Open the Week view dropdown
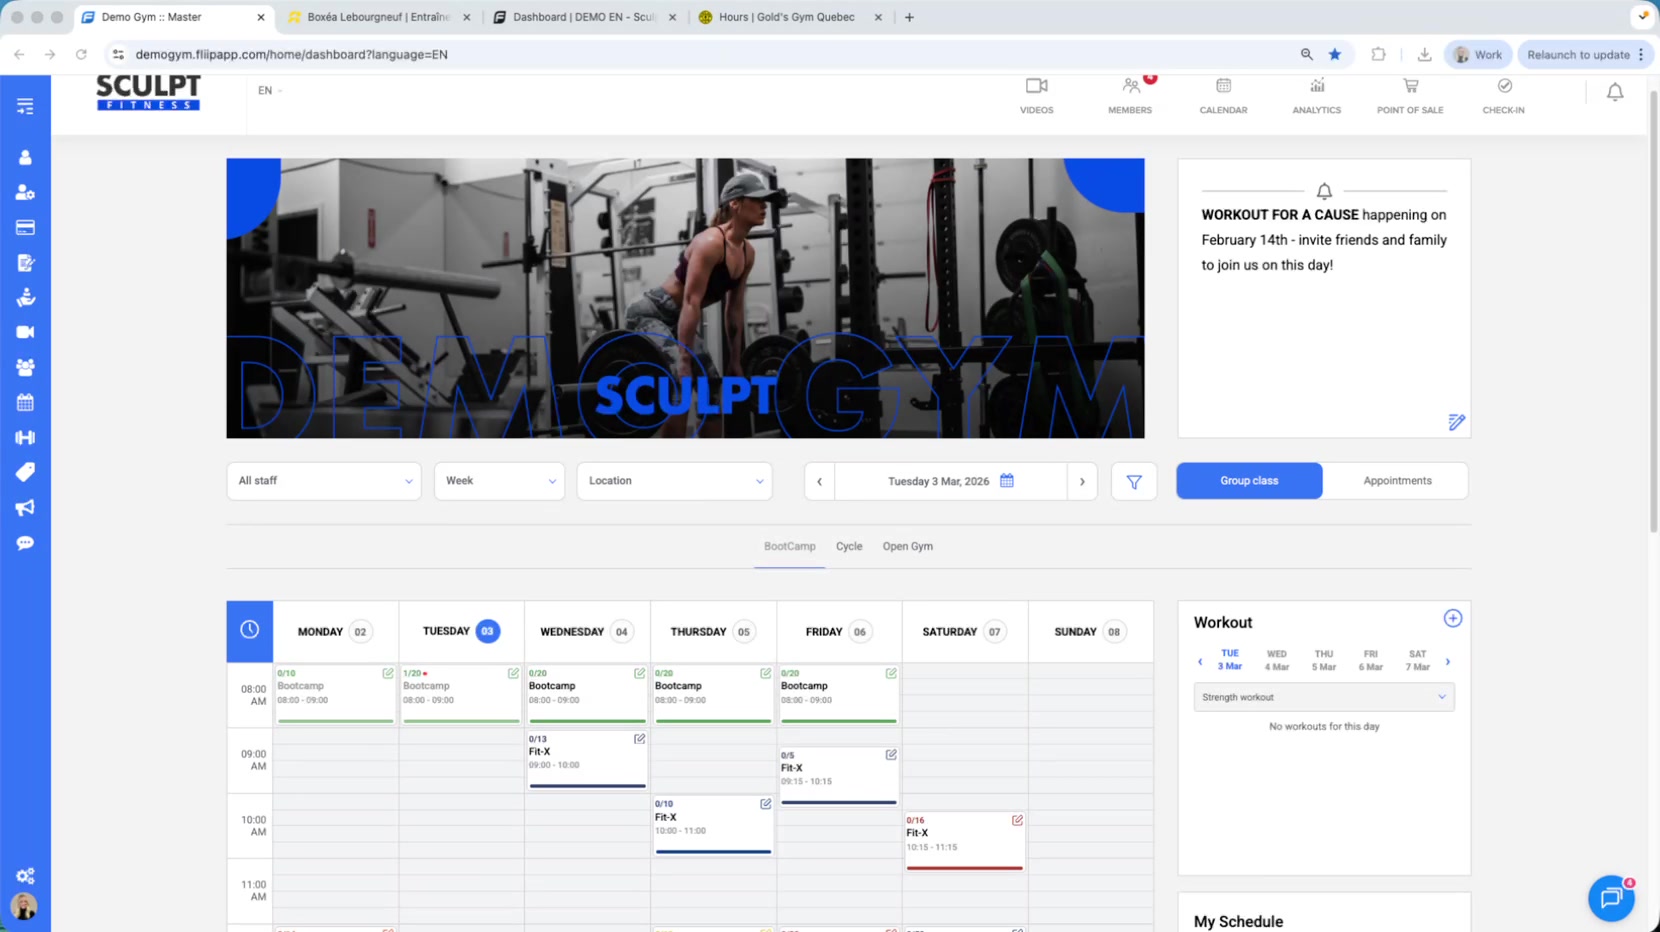Viewport: 1660px width, 932px height. click(499, 481)
